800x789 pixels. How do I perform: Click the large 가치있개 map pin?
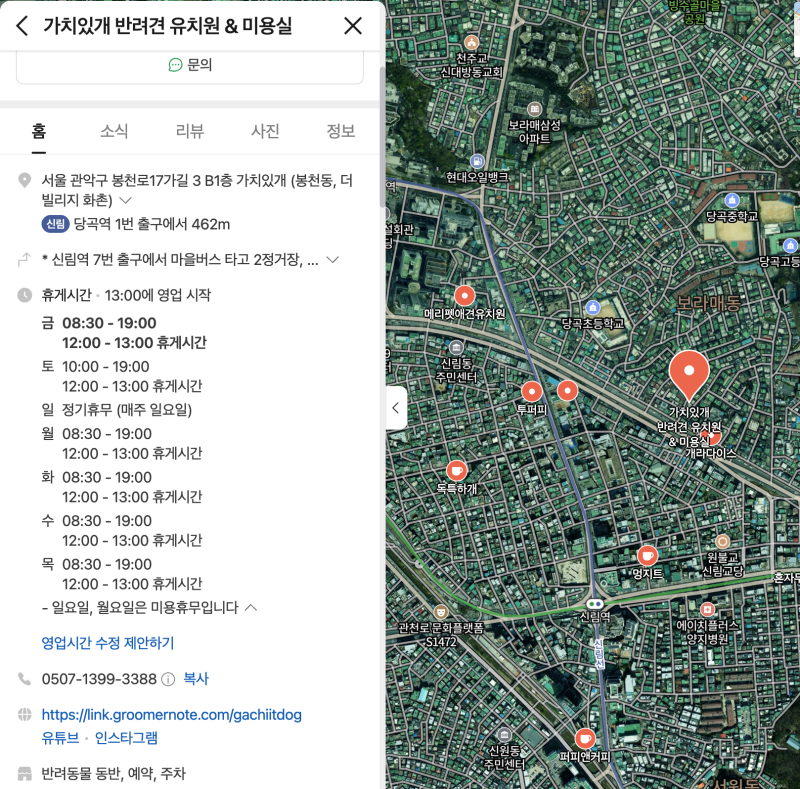click(689, 375)
